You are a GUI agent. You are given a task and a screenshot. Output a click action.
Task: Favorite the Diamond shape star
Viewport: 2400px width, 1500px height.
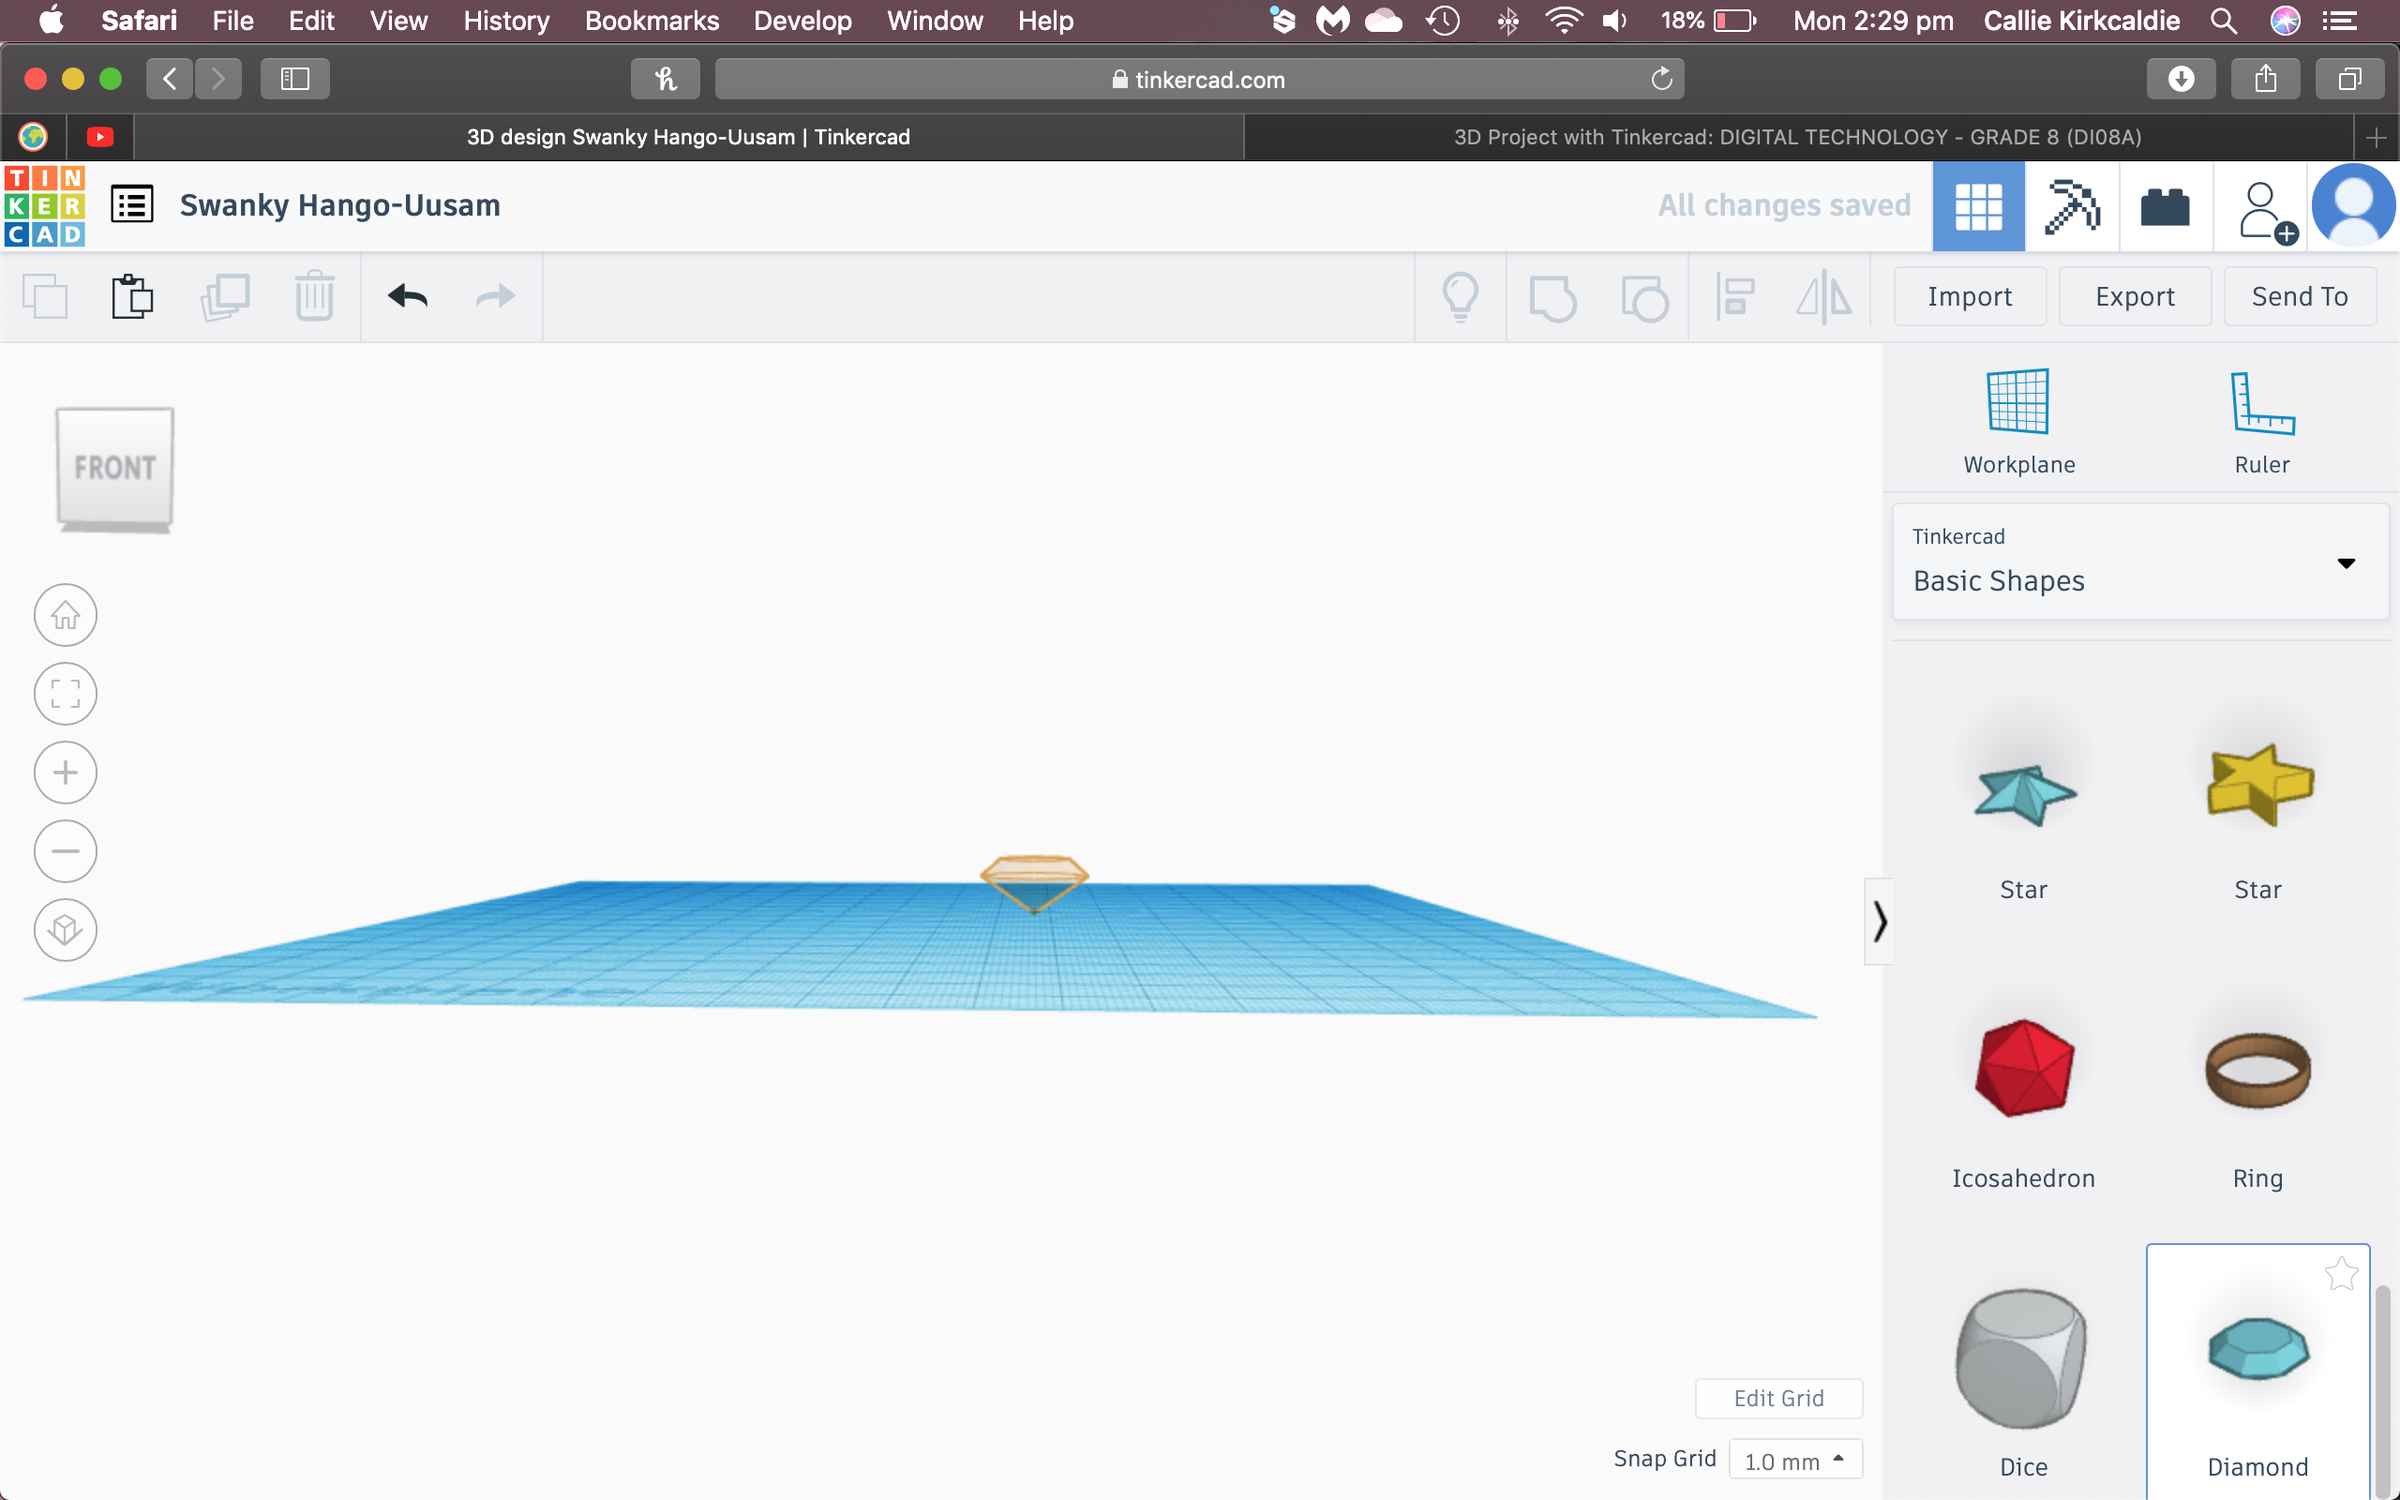tap(2340, 1274)
